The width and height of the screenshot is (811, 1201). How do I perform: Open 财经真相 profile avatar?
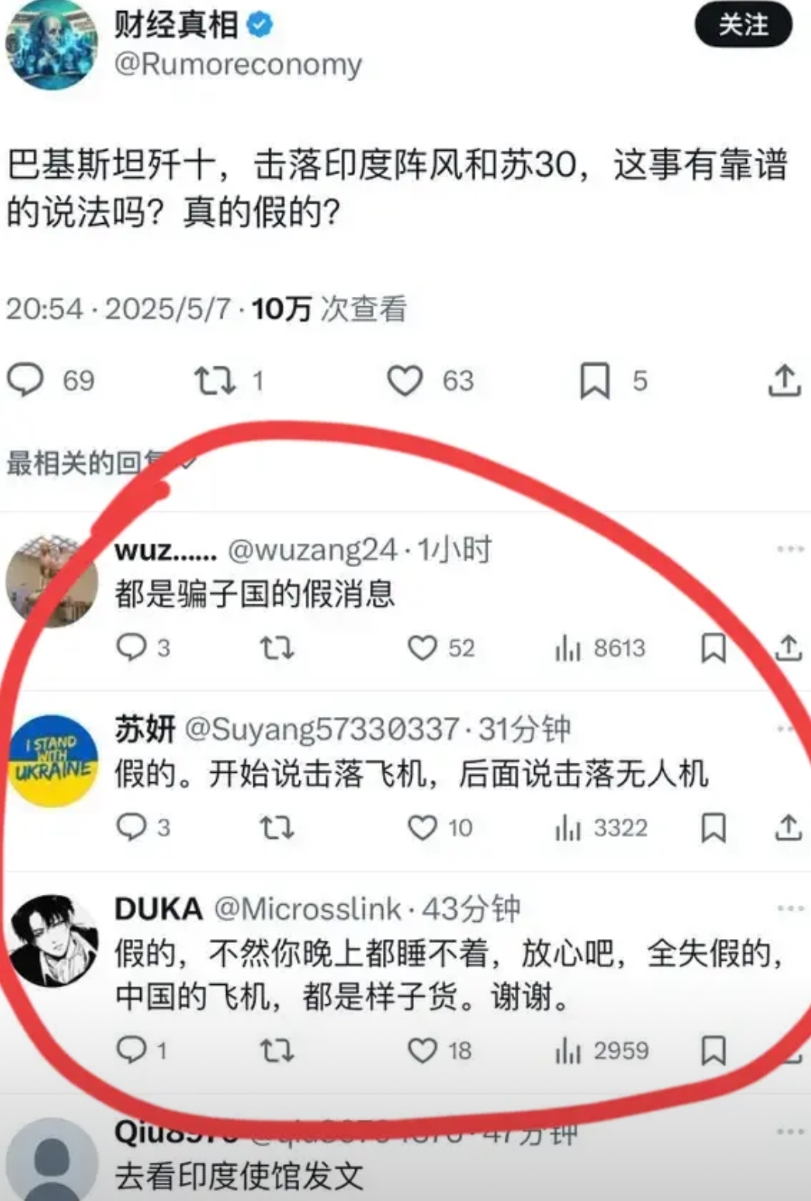[x=51, y=45]
